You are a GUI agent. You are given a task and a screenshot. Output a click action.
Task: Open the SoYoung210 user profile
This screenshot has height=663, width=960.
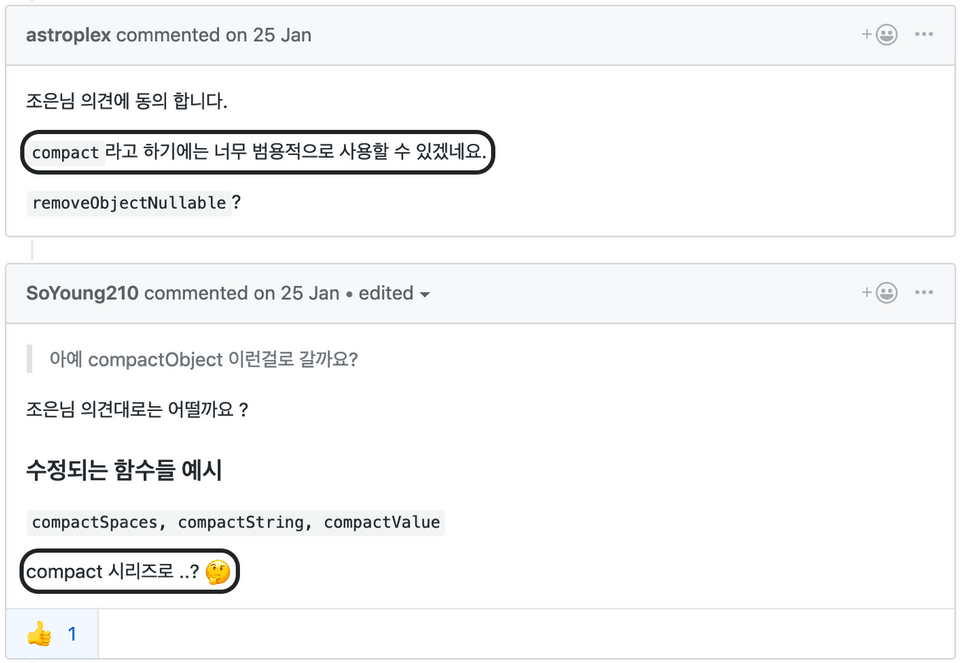tap(82, 293)
